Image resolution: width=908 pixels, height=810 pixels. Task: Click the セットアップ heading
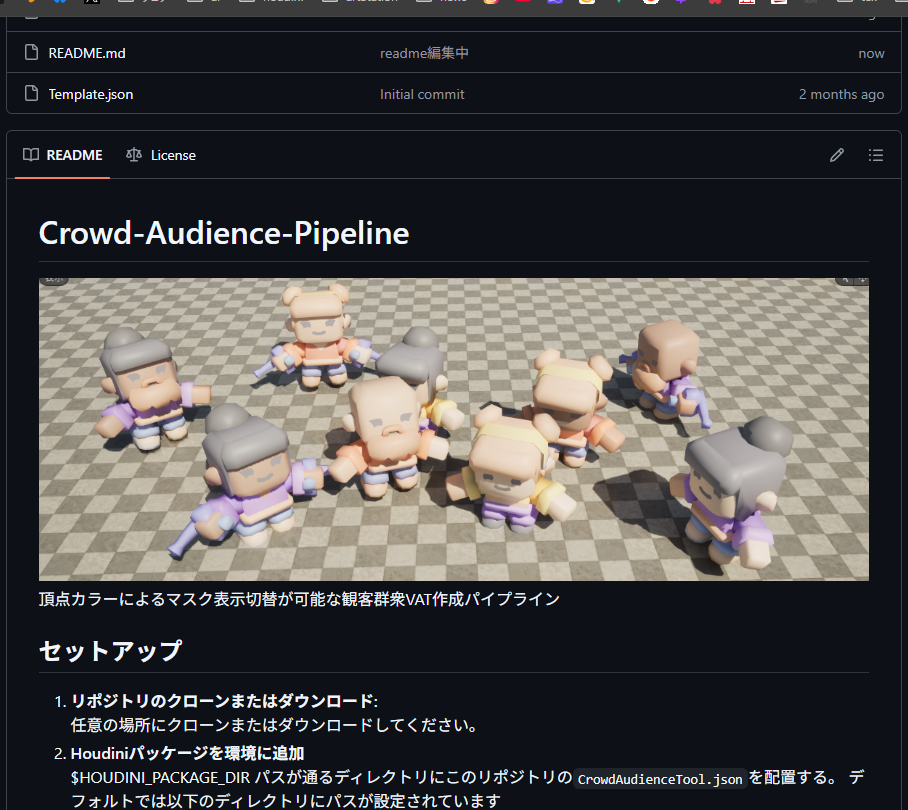[x=111, y=651]
